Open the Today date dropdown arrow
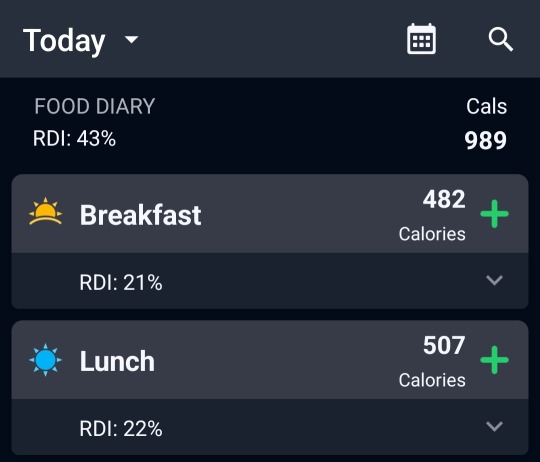The width and height of the screenshot is (540, 462). click(x=132, y=40)
